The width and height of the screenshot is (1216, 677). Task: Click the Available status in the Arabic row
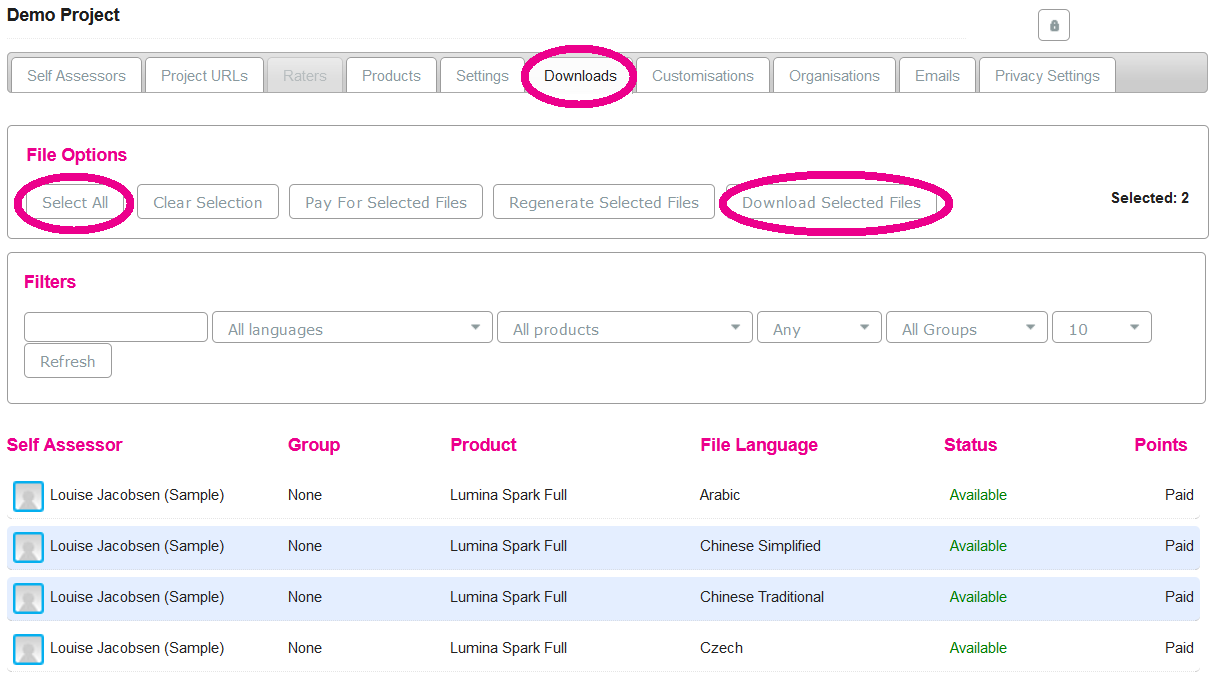tap(978, 495)
